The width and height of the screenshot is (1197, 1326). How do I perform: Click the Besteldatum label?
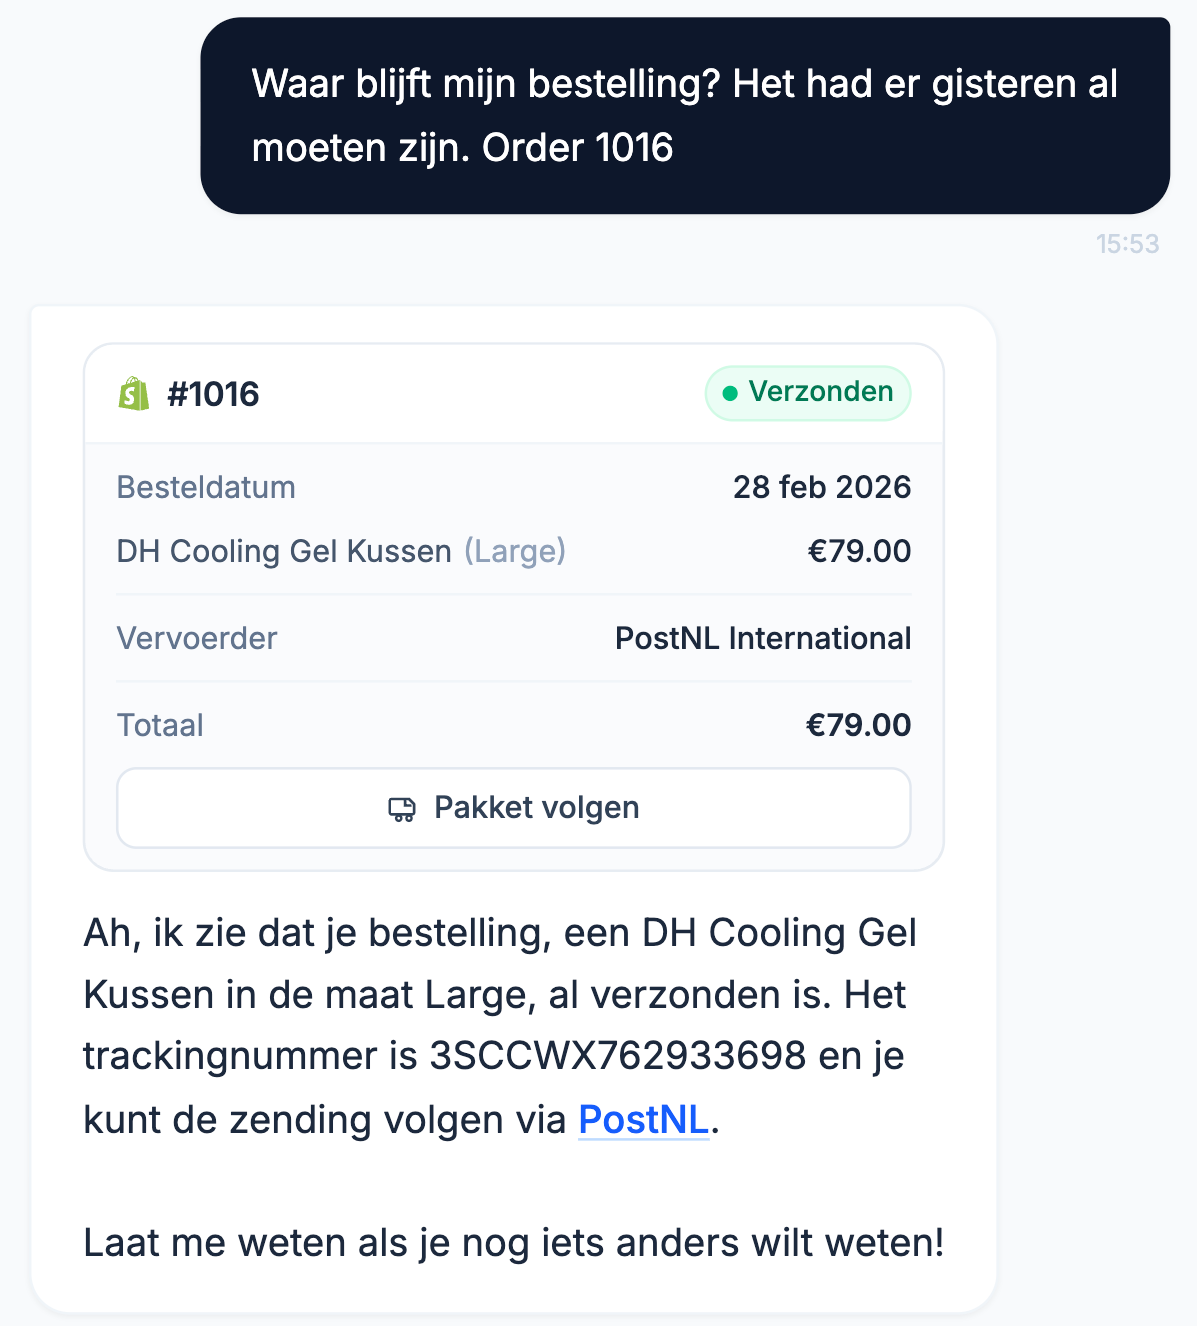206,488
